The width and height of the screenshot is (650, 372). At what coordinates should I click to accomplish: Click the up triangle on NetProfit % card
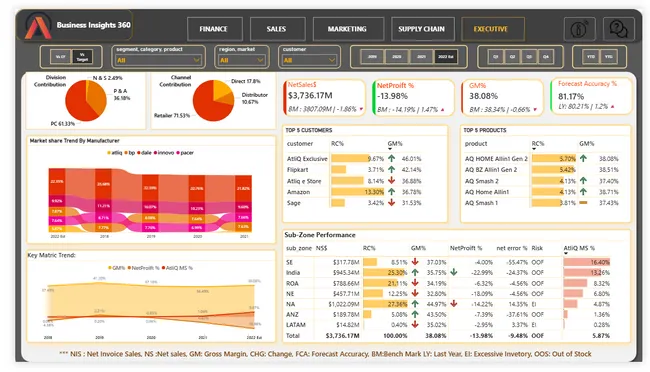click(x=442, y=110)
